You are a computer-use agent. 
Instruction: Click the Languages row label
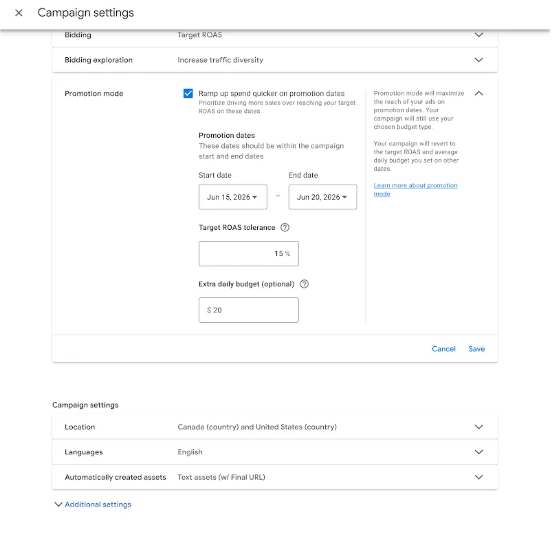84,452
